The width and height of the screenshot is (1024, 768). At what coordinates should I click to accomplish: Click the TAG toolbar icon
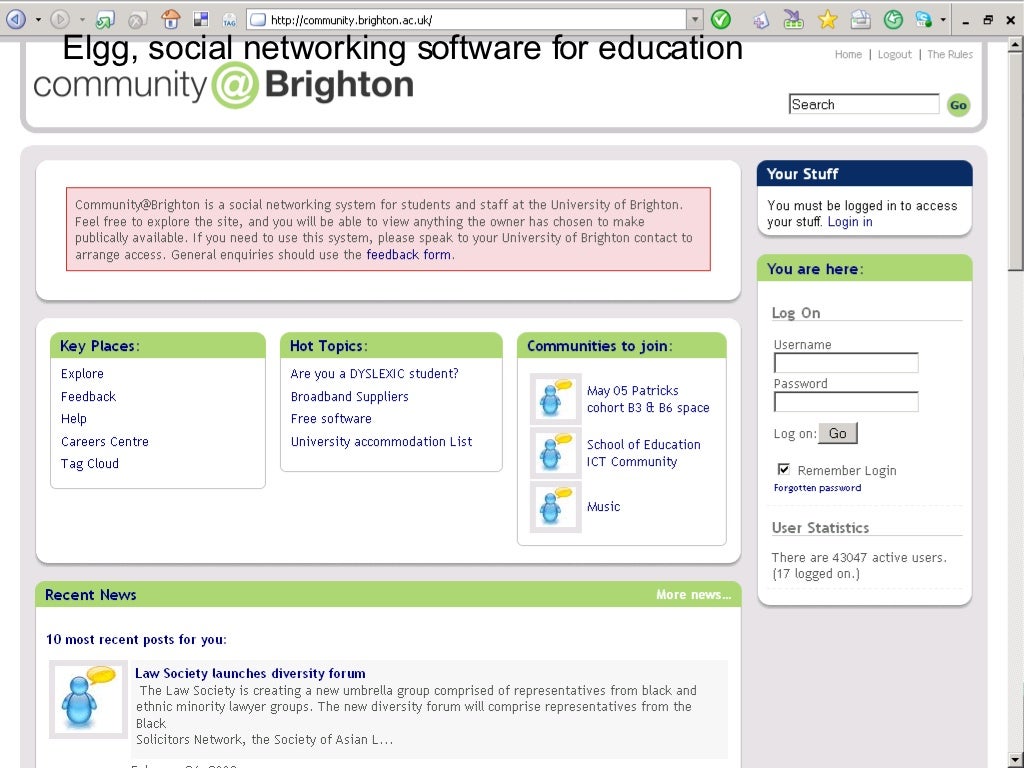(229, 20)
